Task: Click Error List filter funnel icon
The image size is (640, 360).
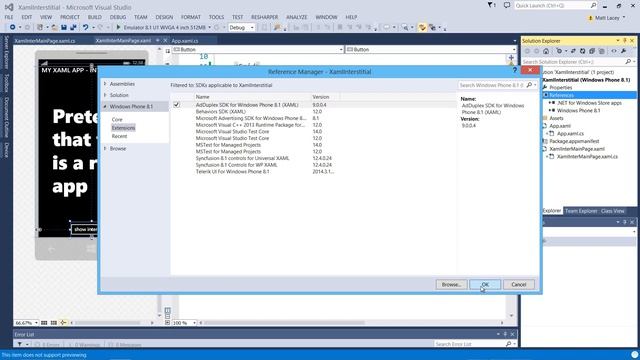Action: (x=20, y=344)
